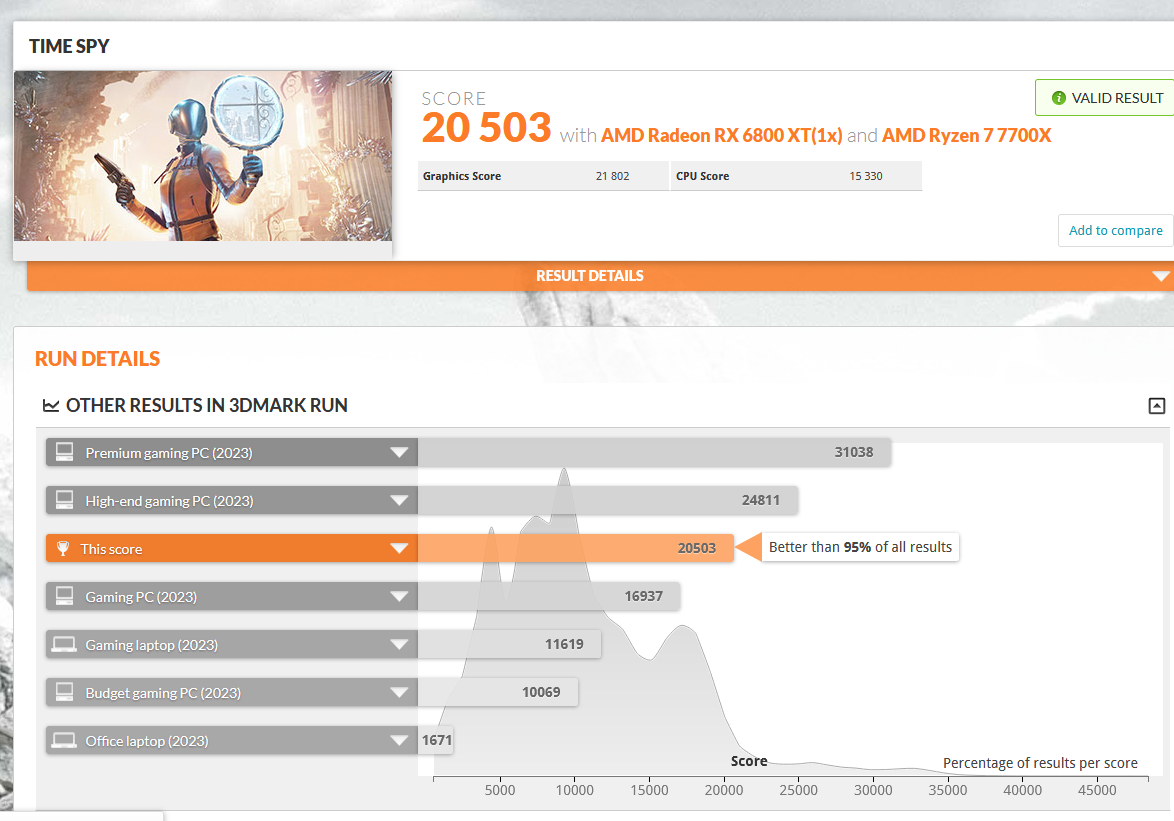Click the large 20 503 score number
1174x821 pixels.
[487, 127]
